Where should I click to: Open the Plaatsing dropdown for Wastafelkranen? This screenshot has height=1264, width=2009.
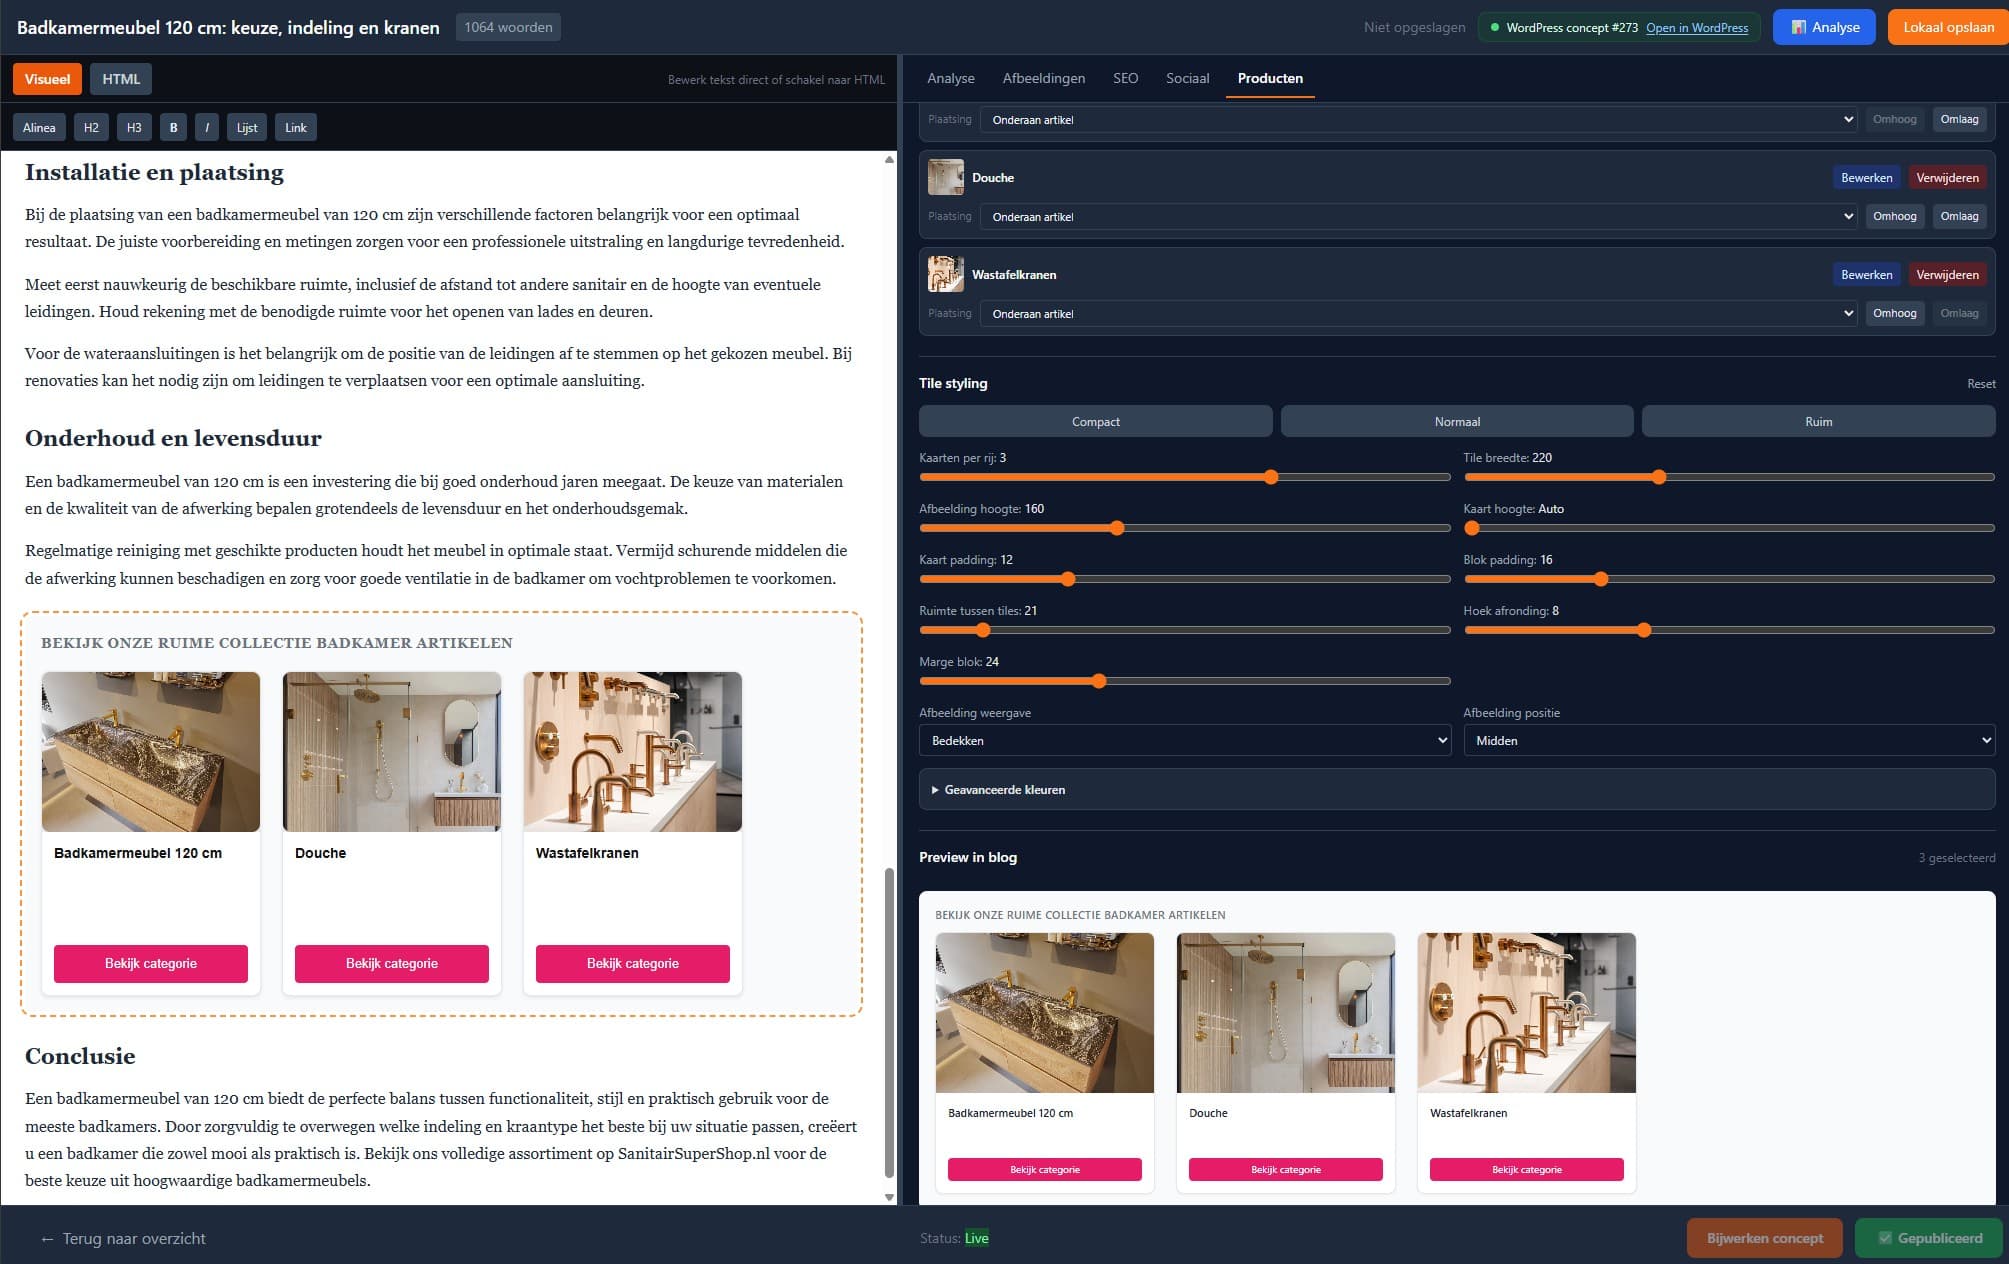[1418, 313]
